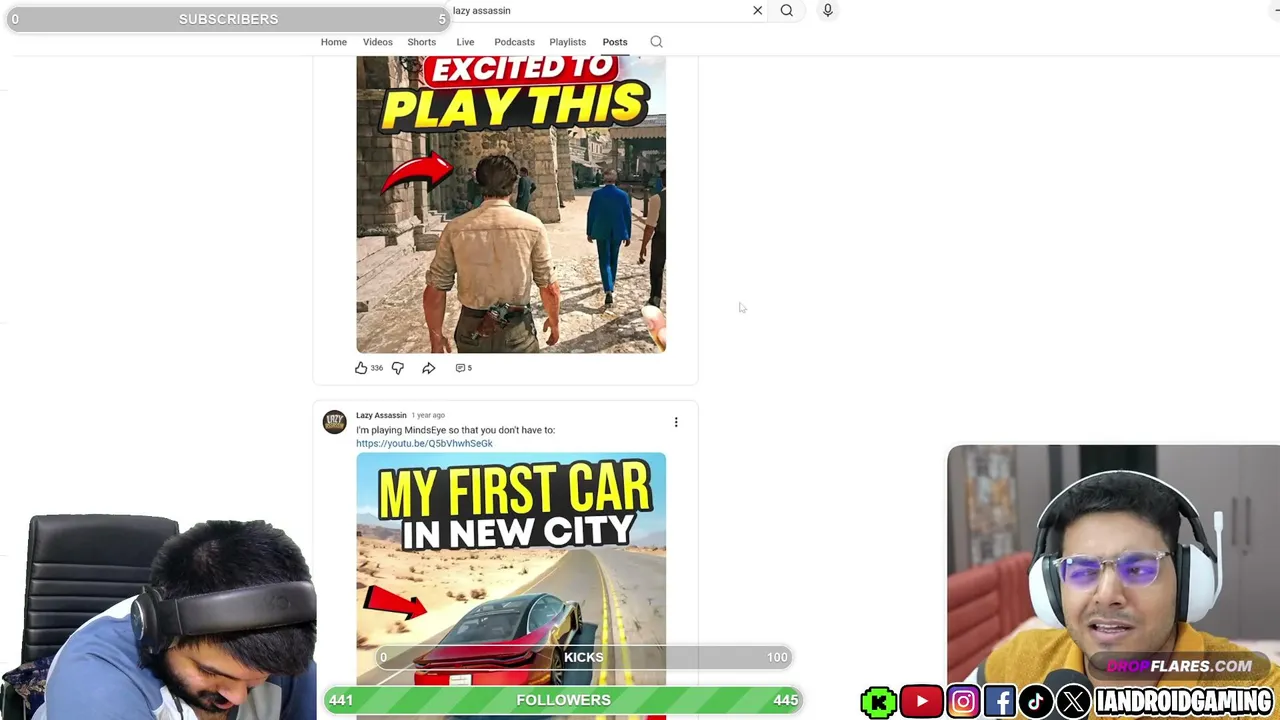Viewport: 1280px width, 720px height.
Task: Clear the 'lazy assassin' search text
Action: [757, 10]
